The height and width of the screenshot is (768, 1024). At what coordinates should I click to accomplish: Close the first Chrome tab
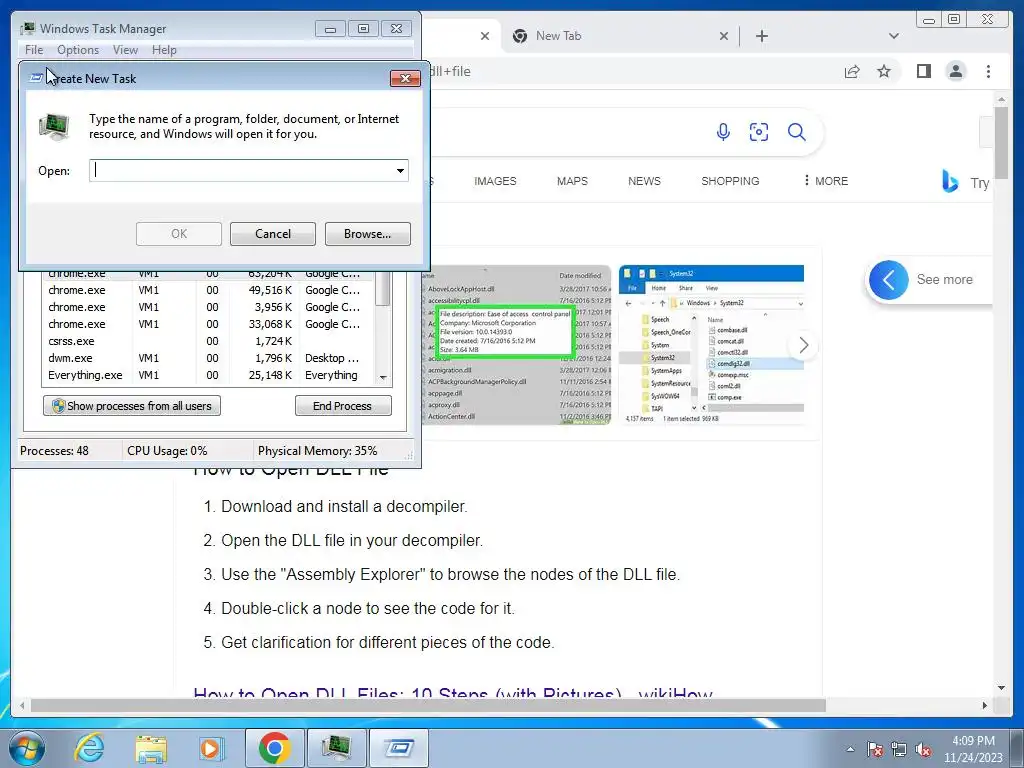(485, 36)
